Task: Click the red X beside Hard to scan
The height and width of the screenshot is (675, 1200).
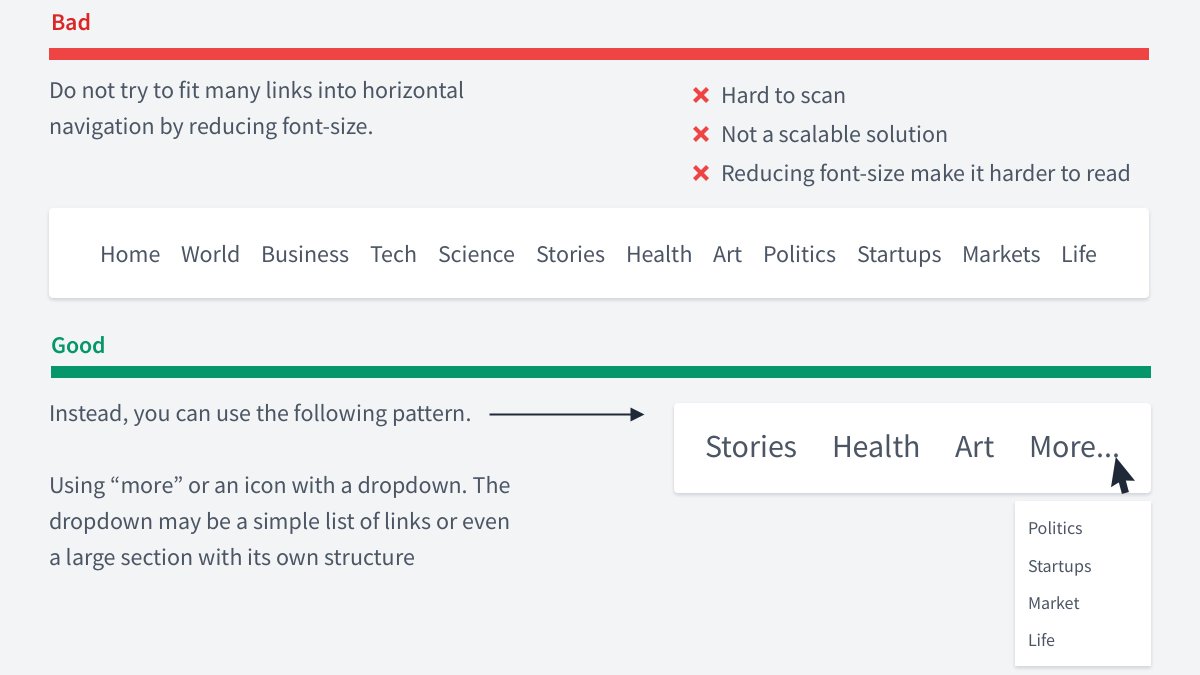Action: click(700, 96)
